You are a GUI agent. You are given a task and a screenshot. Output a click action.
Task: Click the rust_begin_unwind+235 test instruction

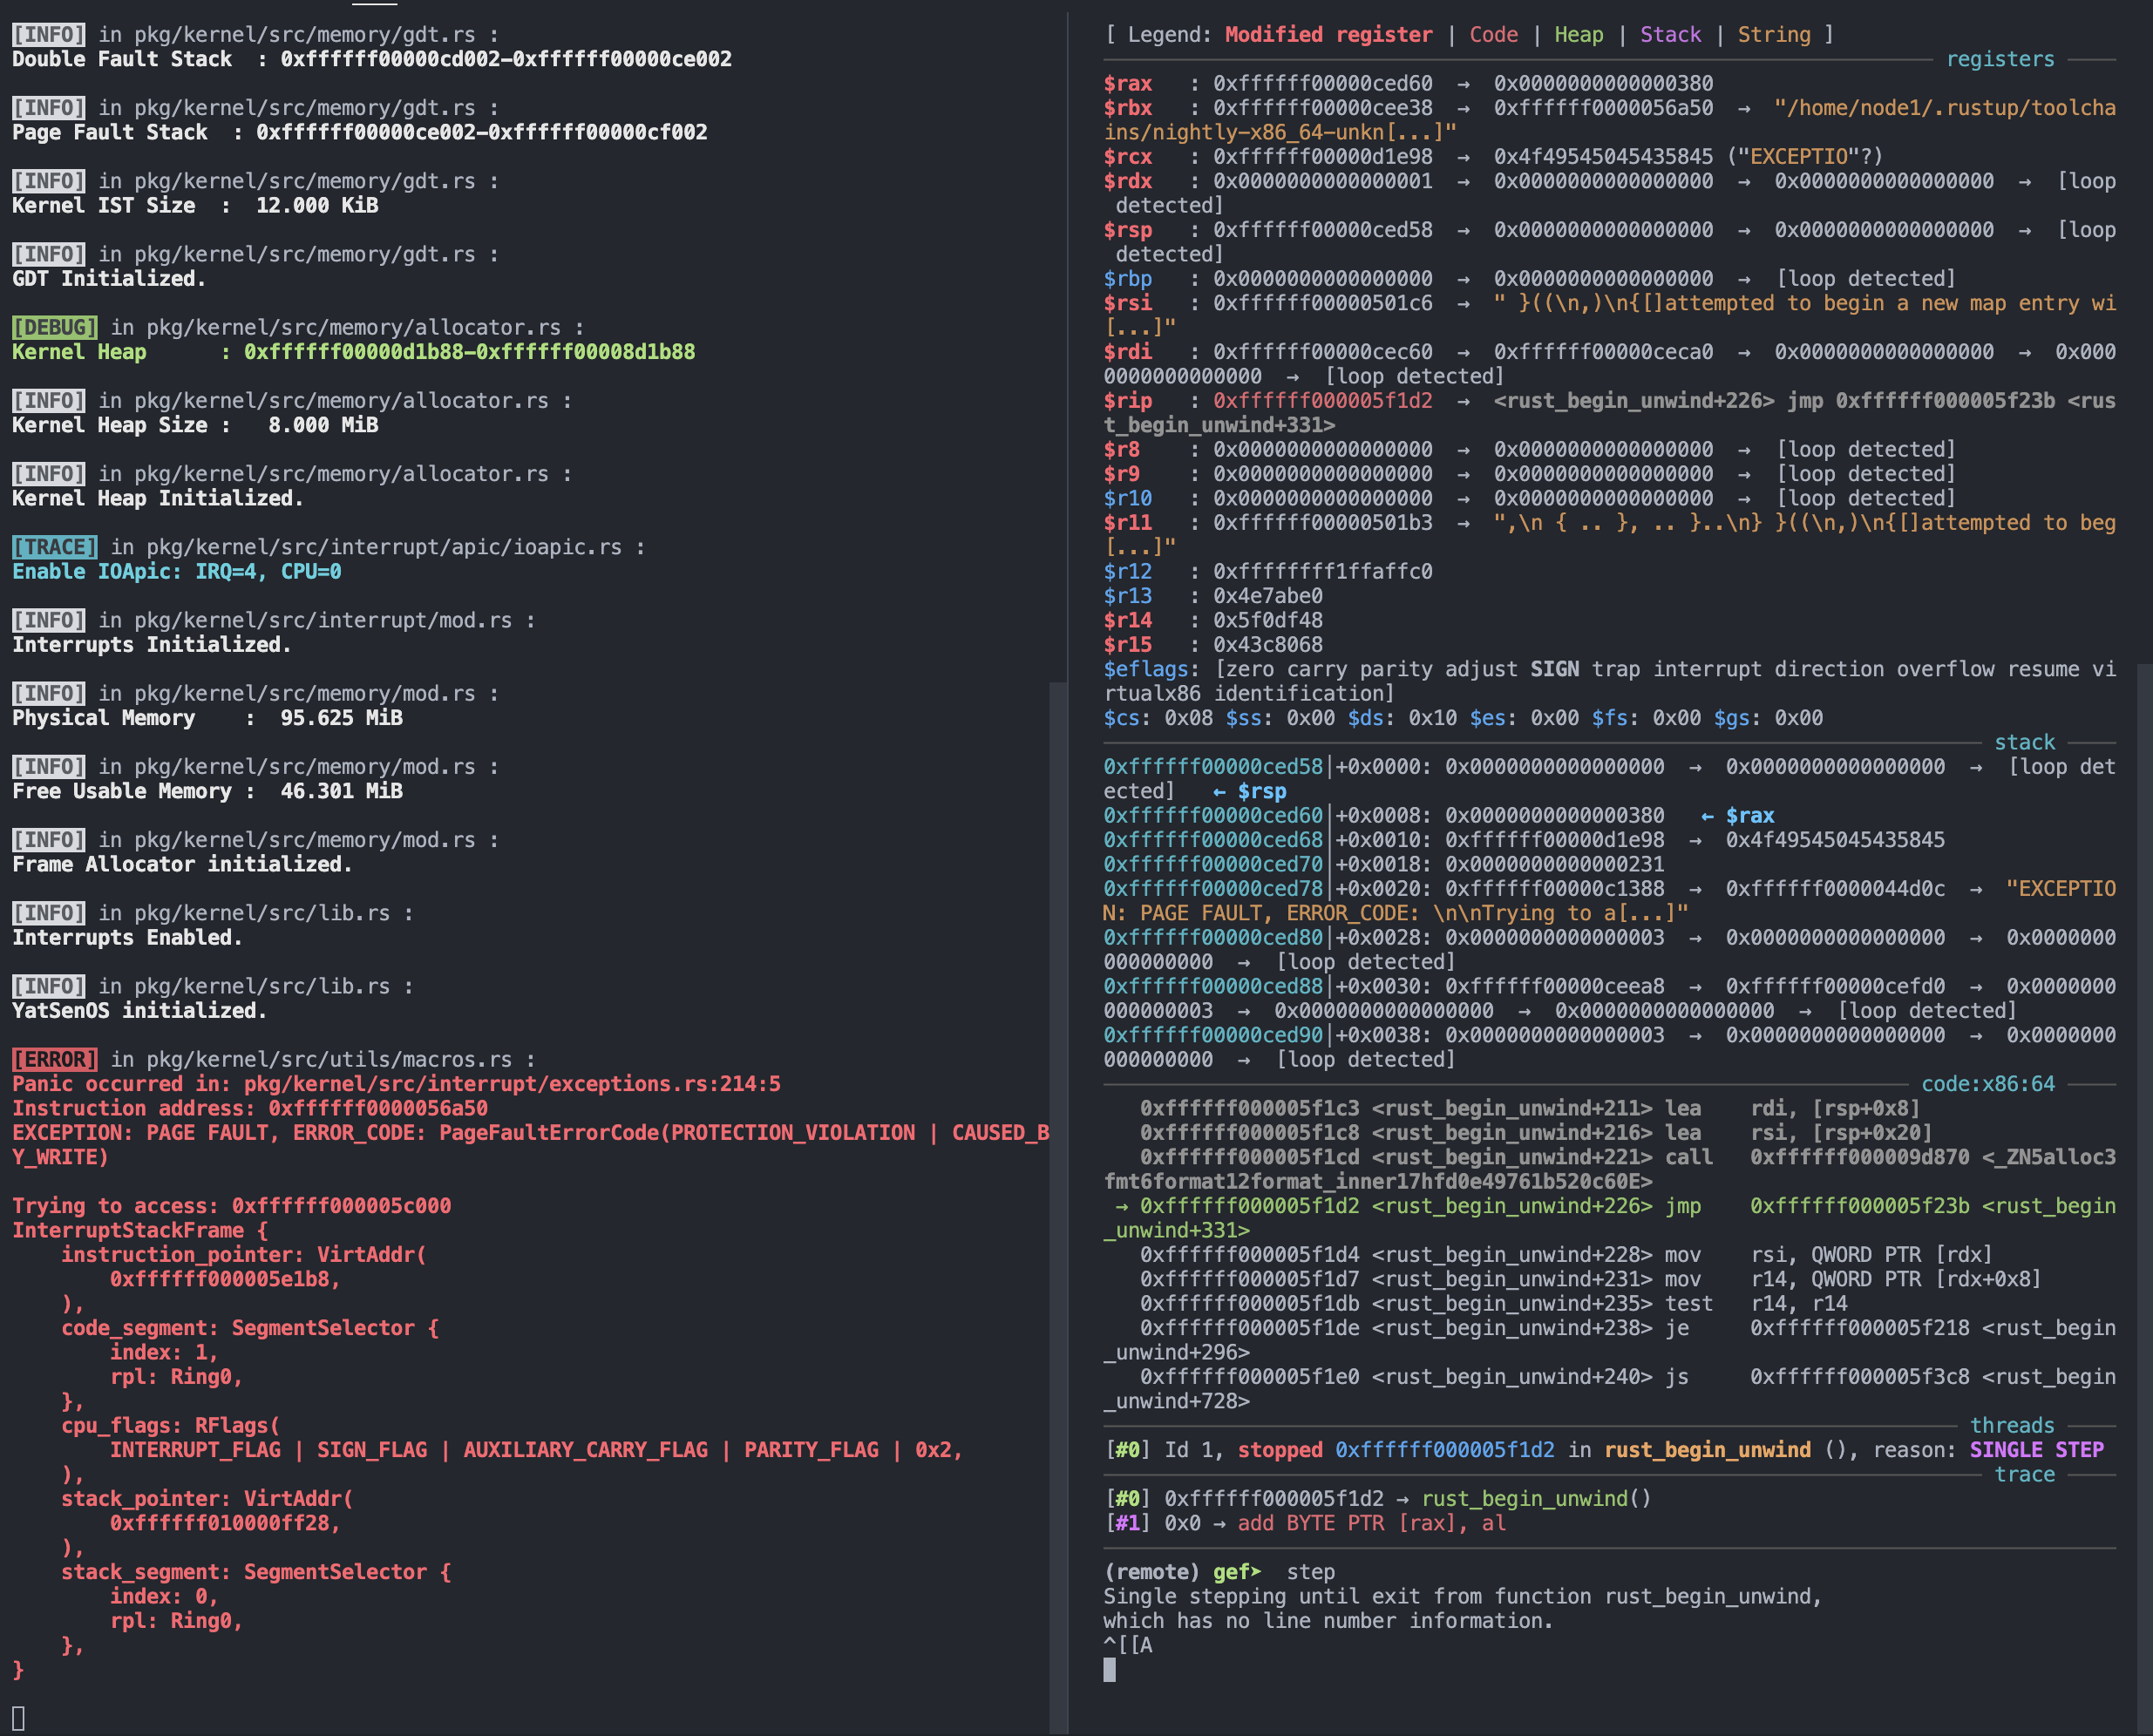[1493, 1303]
